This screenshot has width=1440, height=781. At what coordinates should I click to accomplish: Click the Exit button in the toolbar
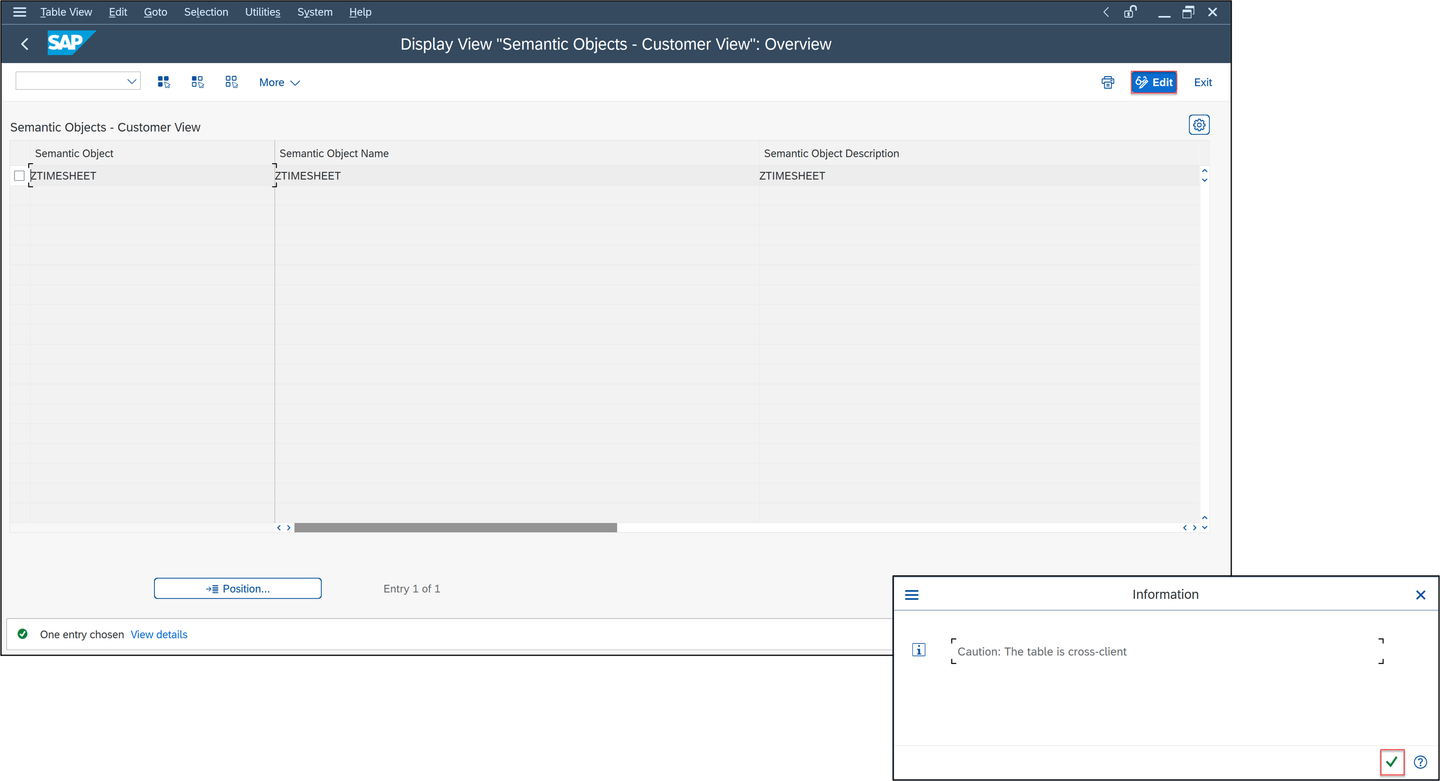point(1203,82)
